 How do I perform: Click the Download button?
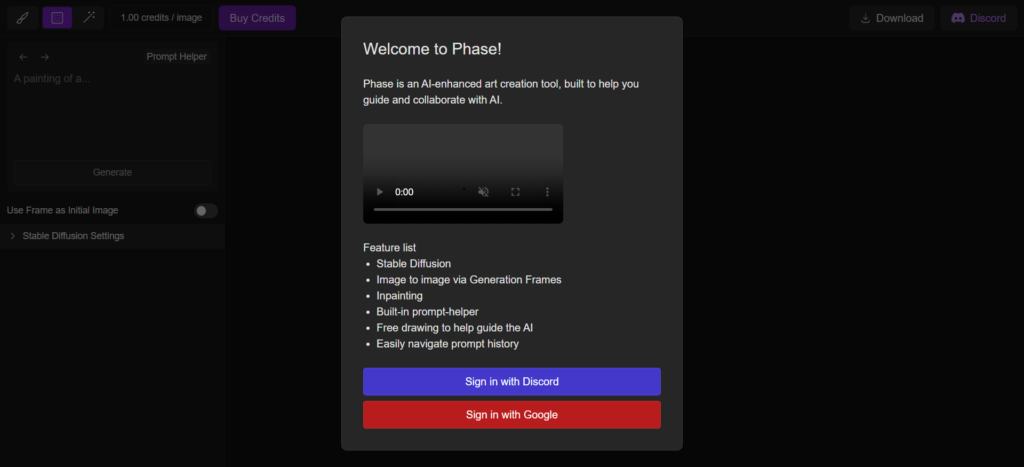point(892,18)
